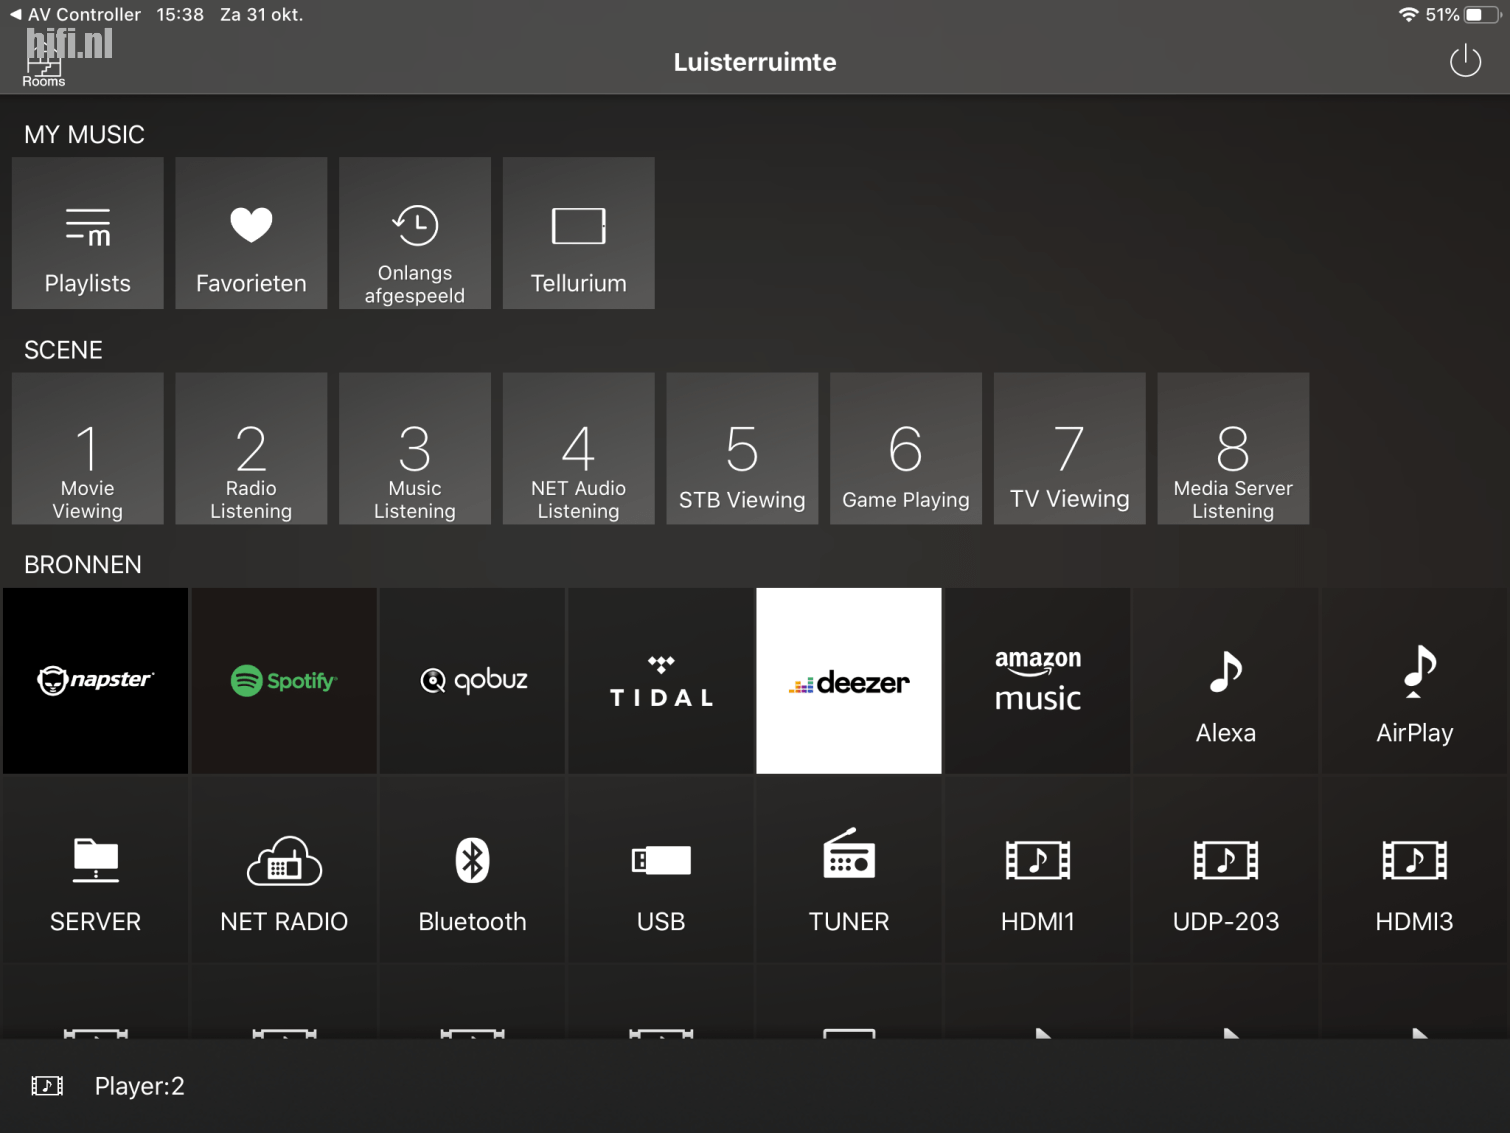
Task: Tap the Wi-Fi status icon
Action: pyautogui.click(x=1408, y=15)
